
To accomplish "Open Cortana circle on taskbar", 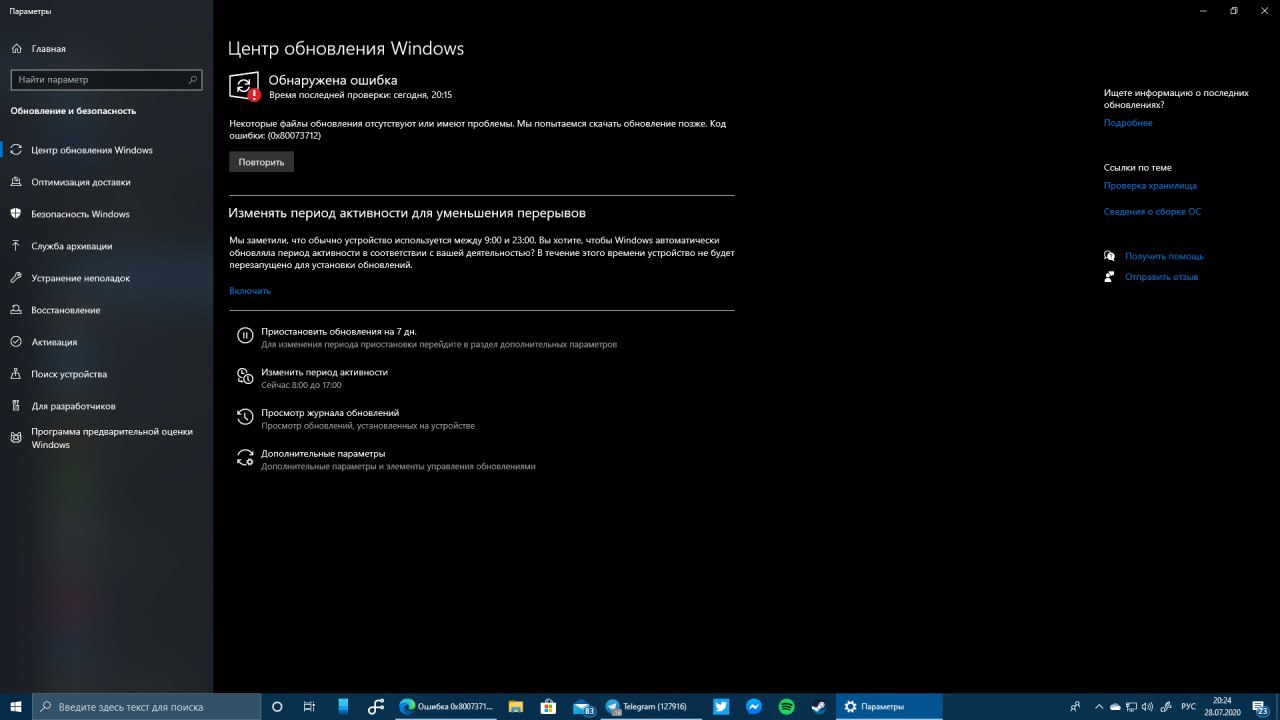I will tap(277, 706).
